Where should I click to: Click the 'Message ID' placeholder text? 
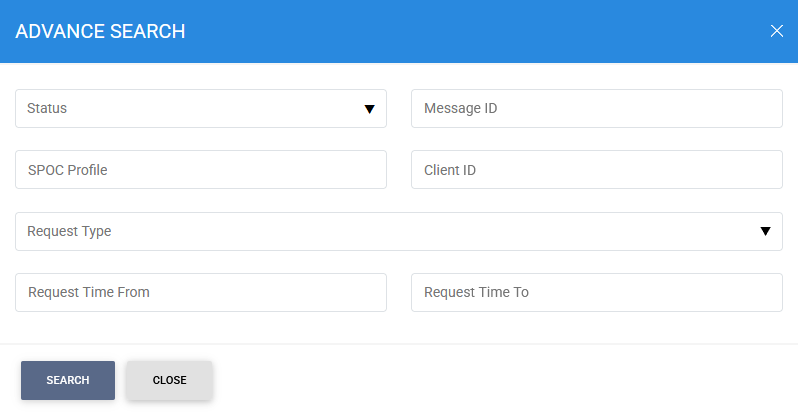(461, 108)
